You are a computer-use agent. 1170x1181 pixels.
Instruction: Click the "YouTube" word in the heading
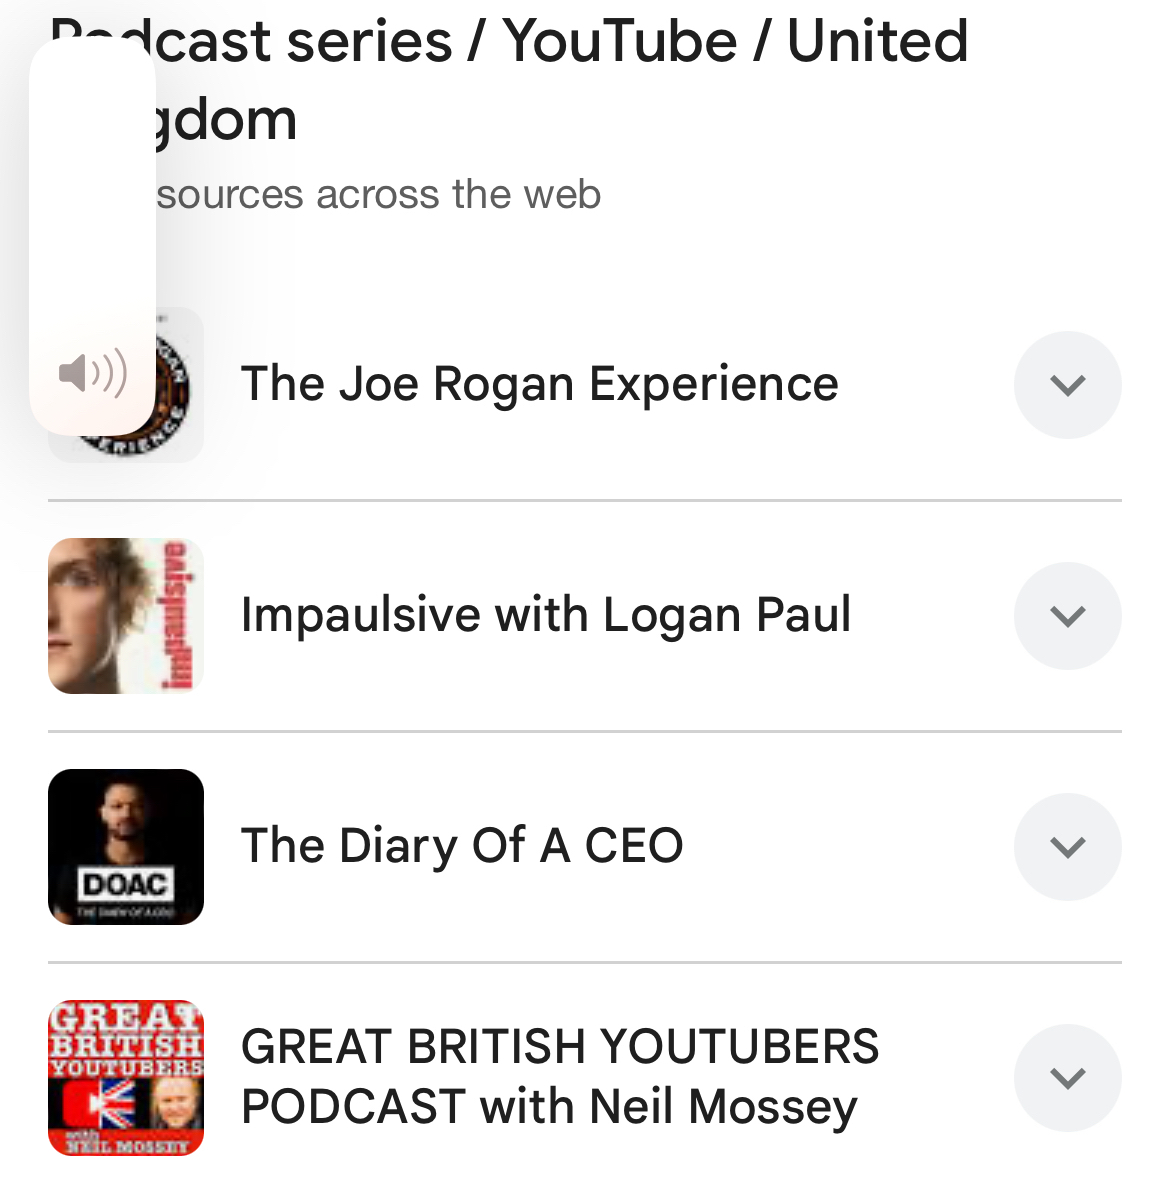point(619,42)
